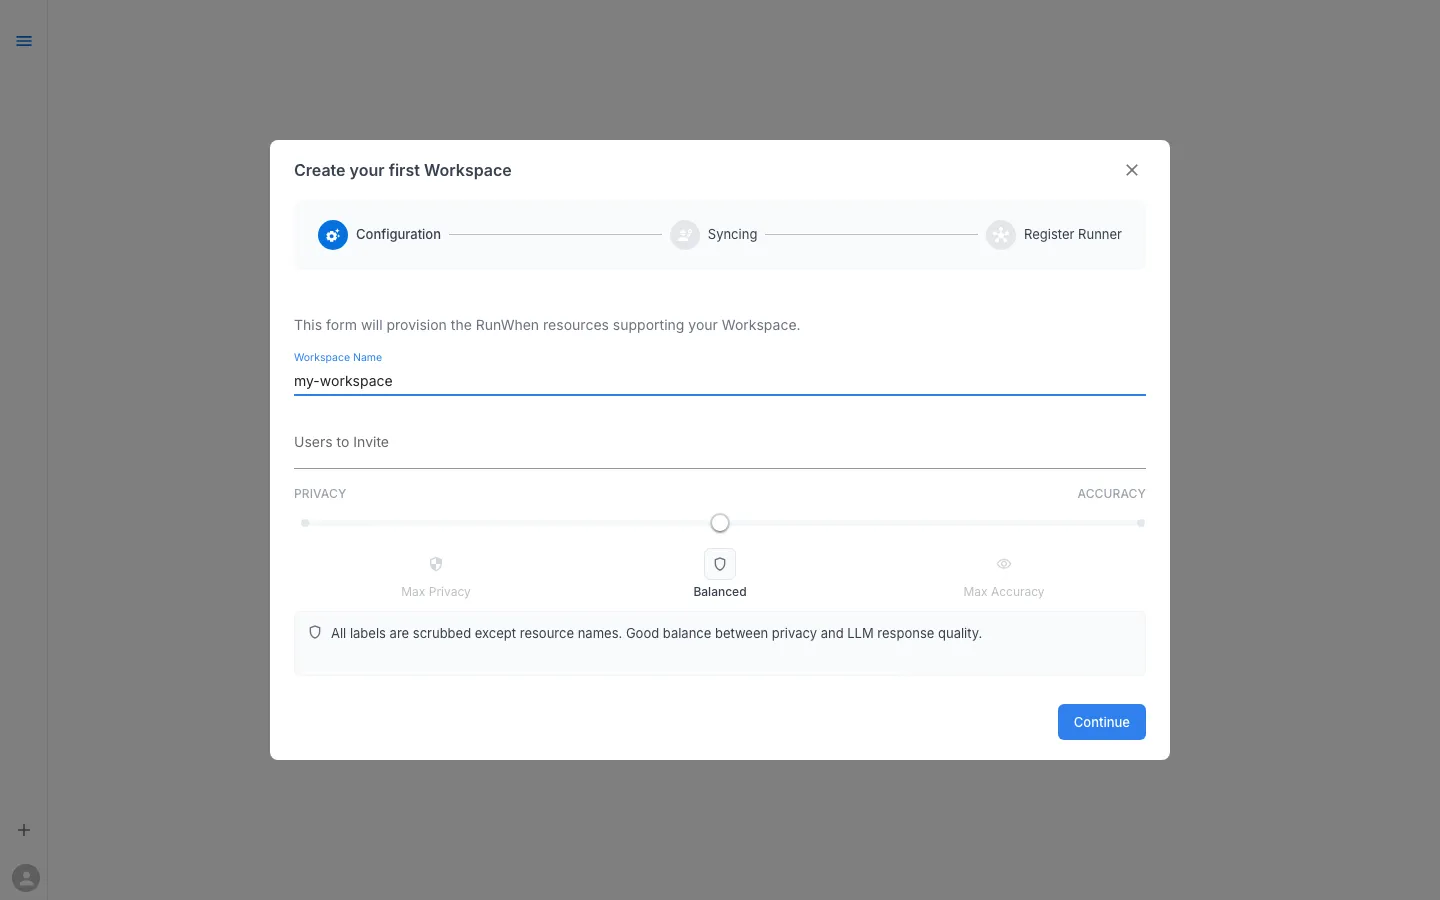Click the plus icon in the sidebar
The image size is (1440, 900).
click(x=24, y=830)
